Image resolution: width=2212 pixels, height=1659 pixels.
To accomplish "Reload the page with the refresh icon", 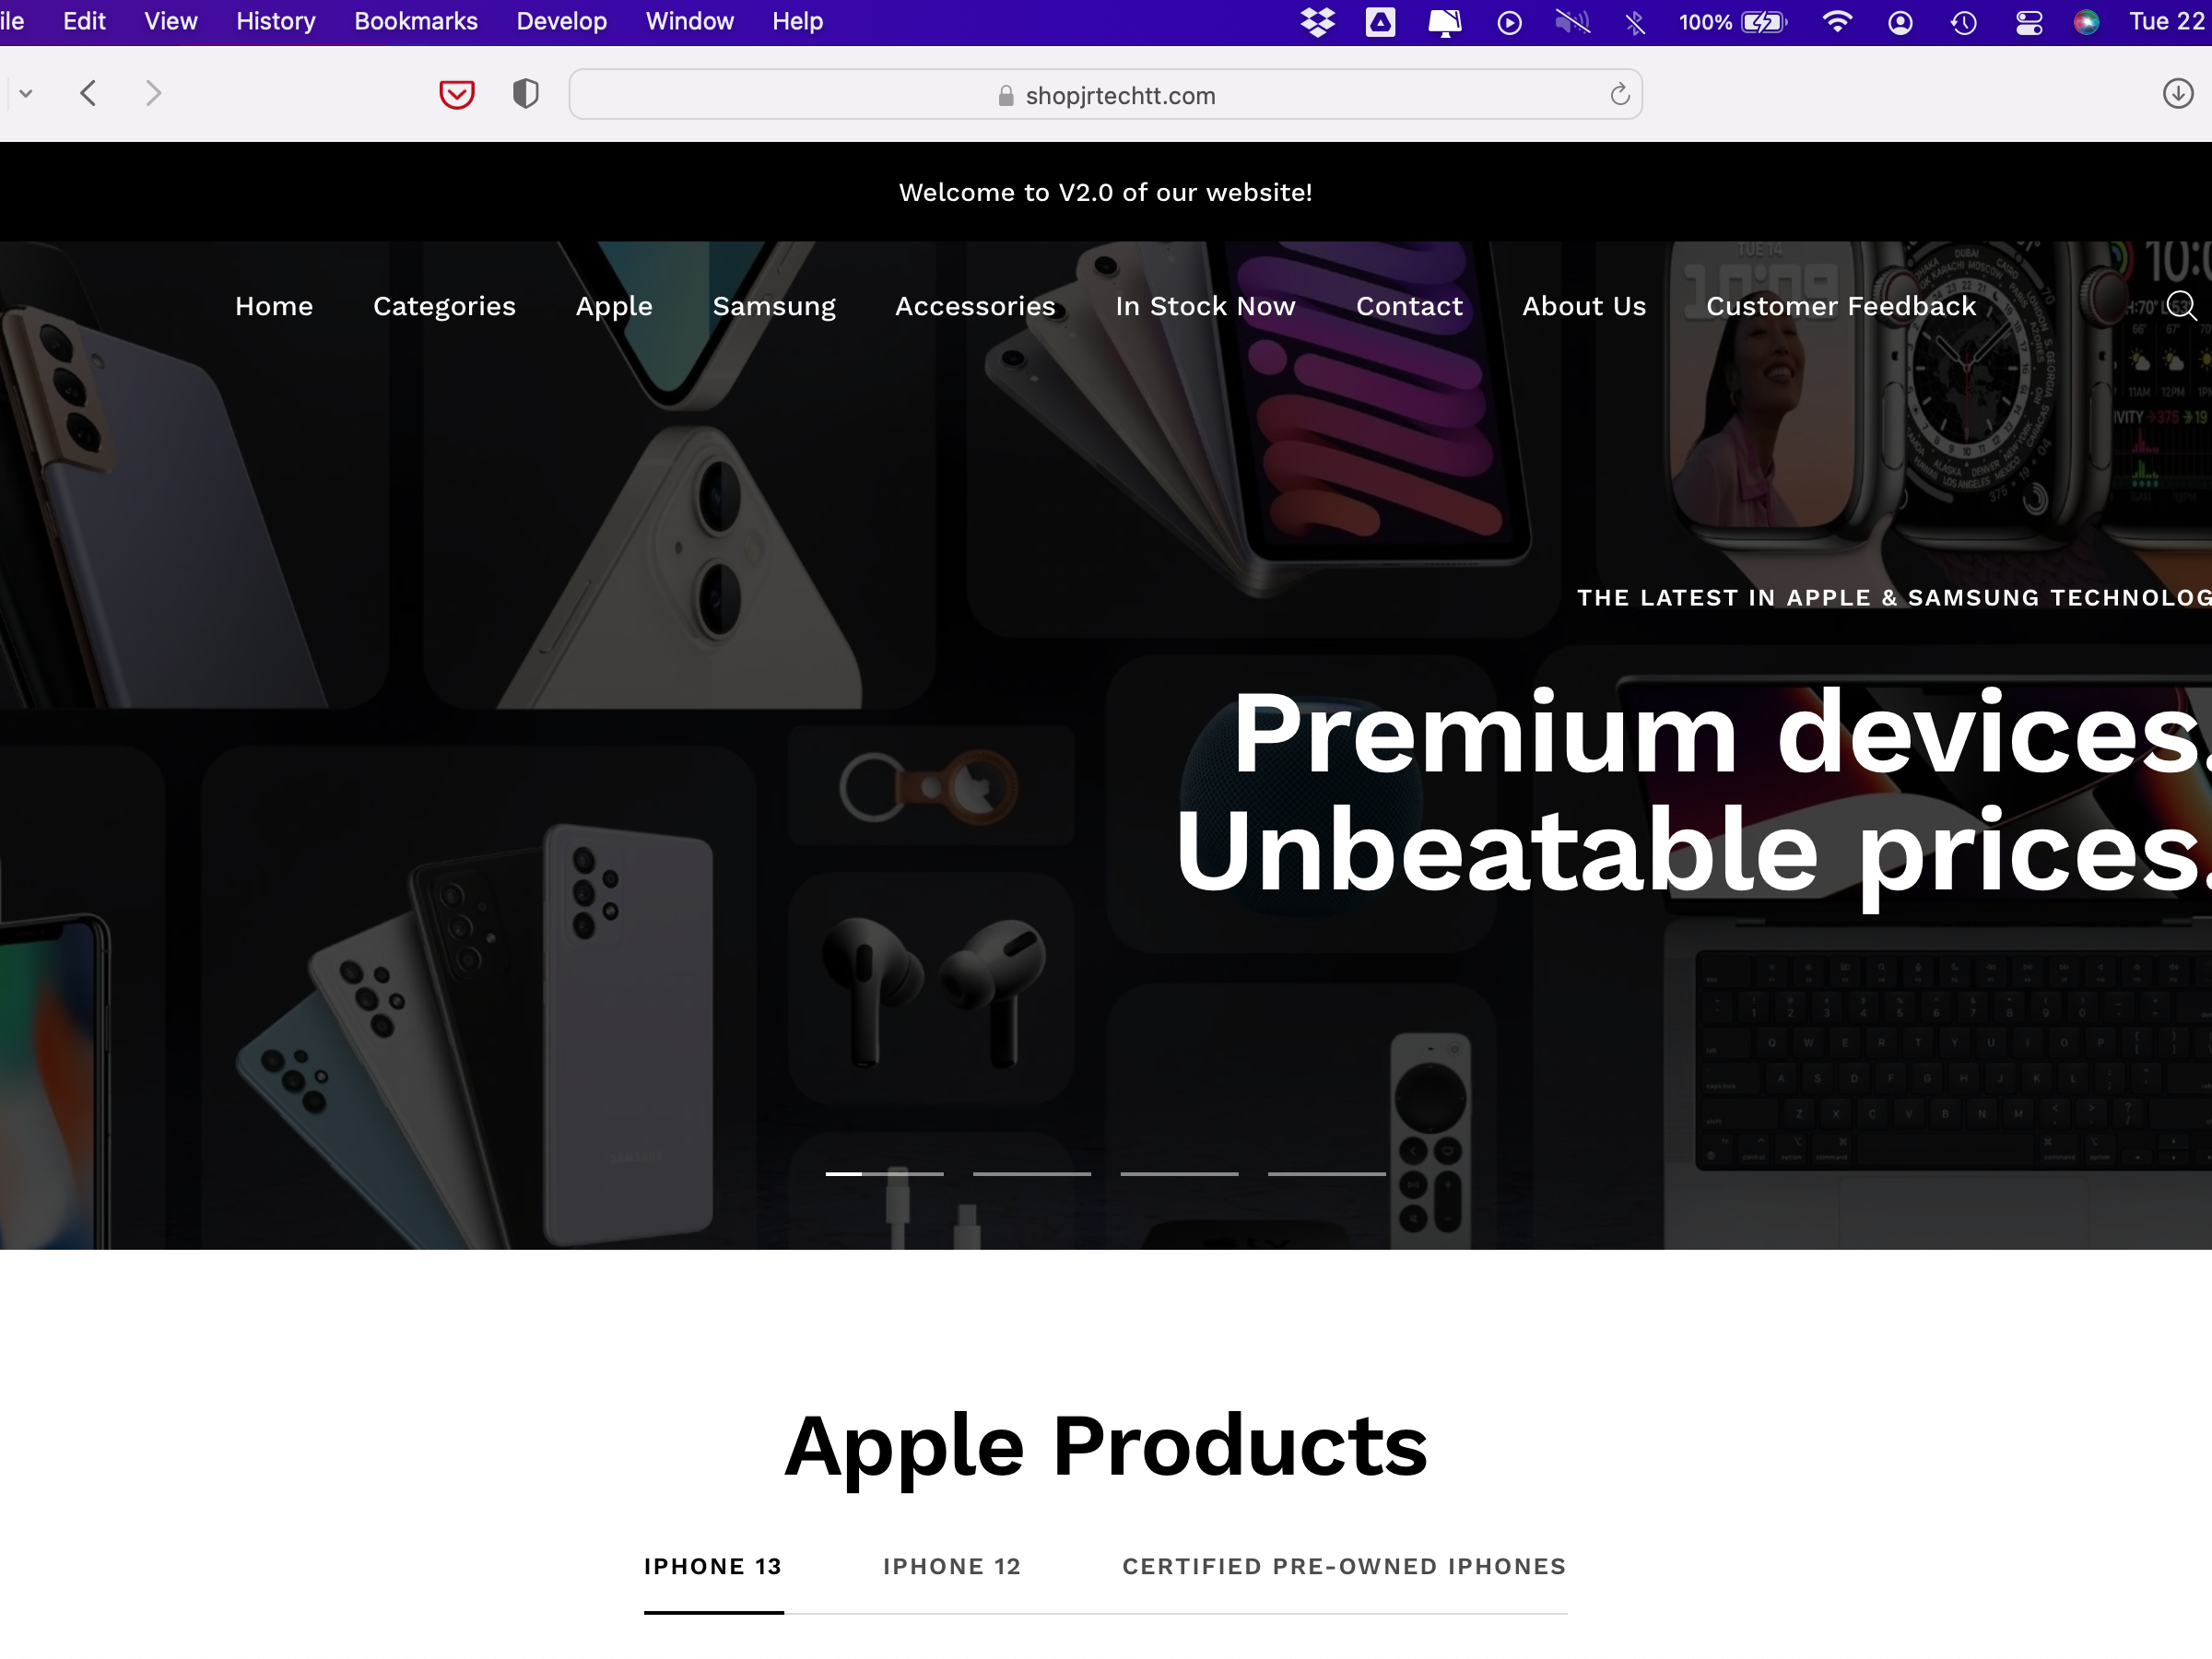I will [x=1620, y=95].
